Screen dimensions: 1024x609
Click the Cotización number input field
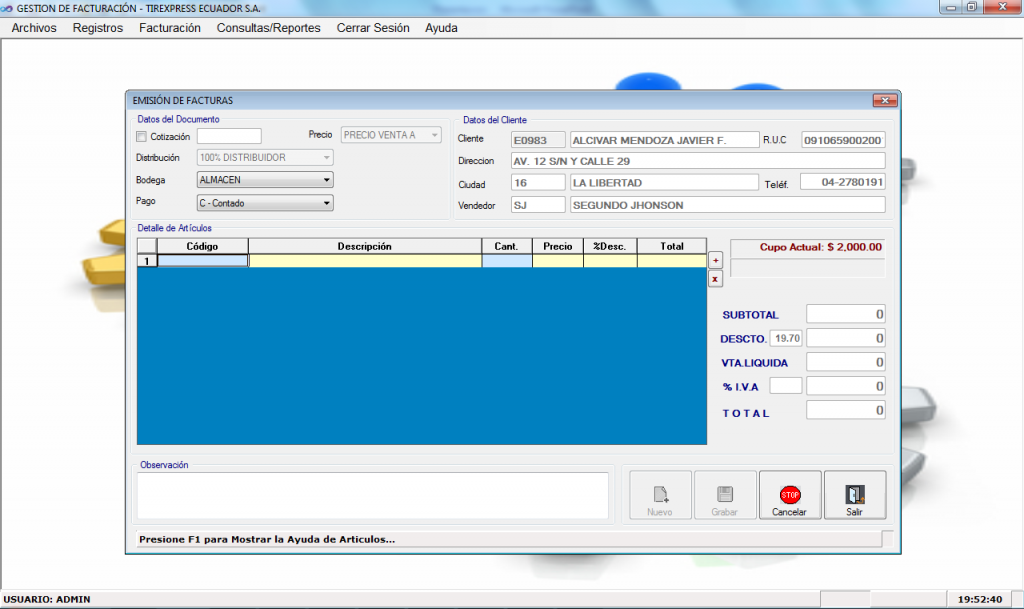click(229, 136)
